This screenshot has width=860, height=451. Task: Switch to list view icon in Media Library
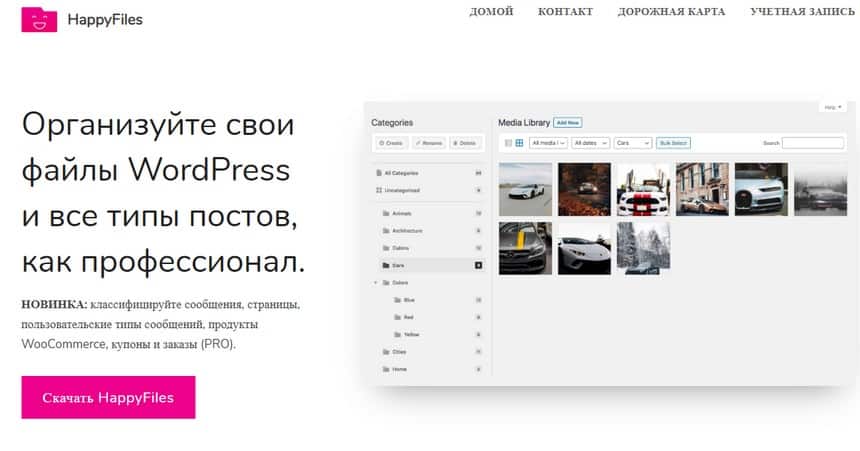508,143
